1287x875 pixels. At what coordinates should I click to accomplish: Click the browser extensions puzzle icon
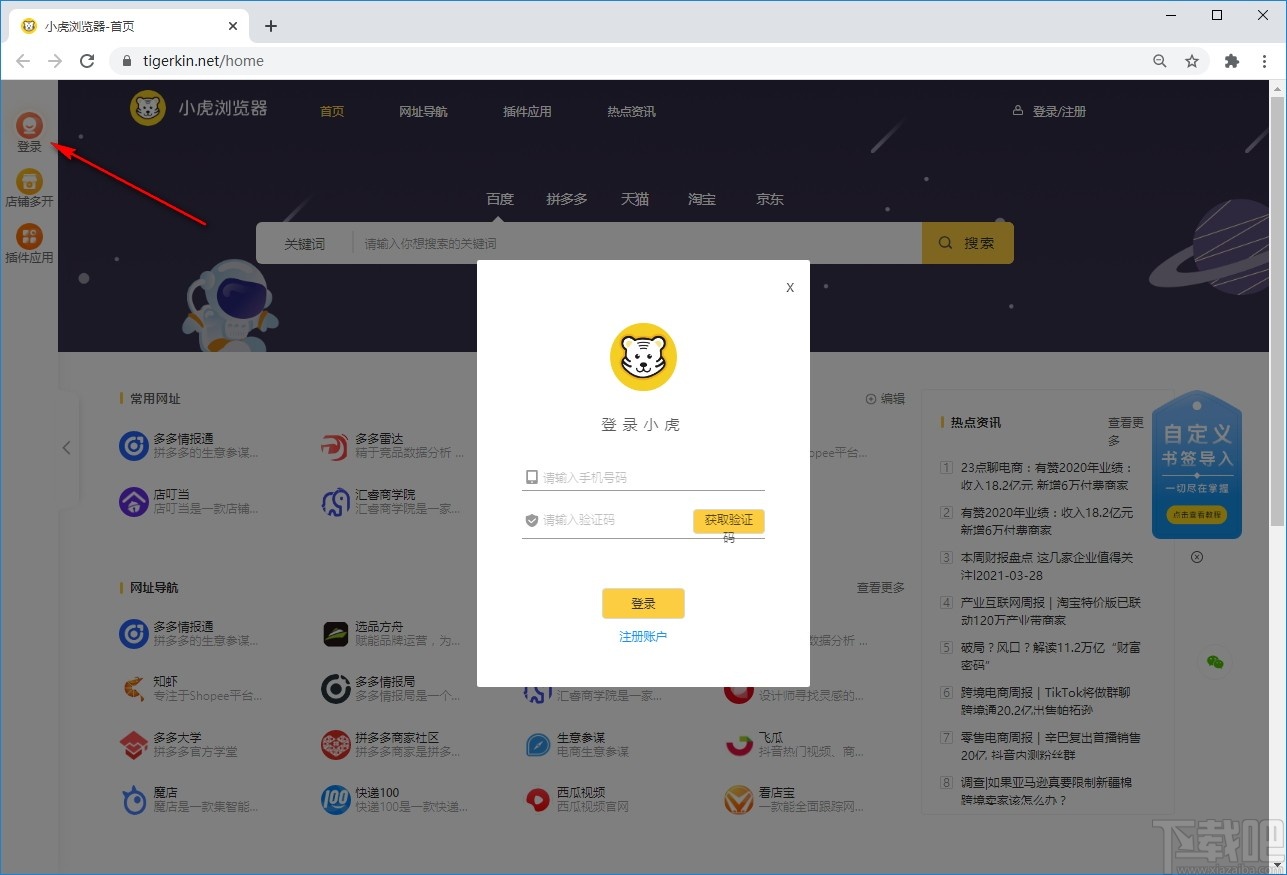click(1232, 61)
